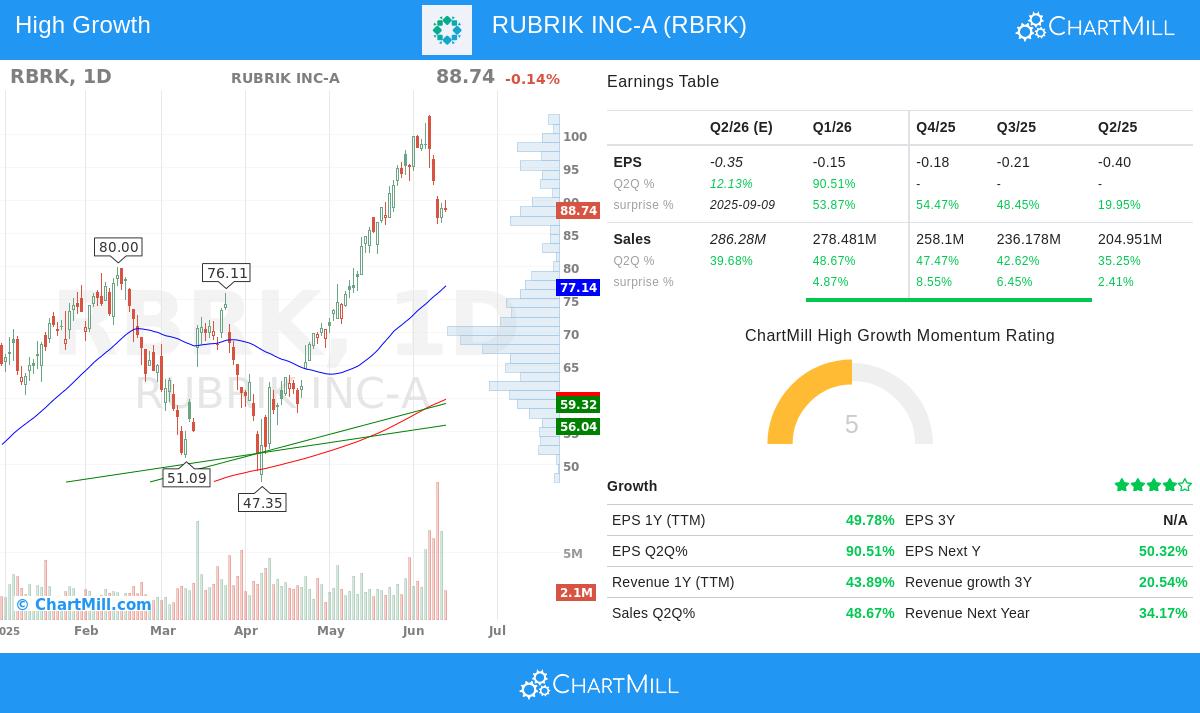Click the green 56.04 price tag

578,427
